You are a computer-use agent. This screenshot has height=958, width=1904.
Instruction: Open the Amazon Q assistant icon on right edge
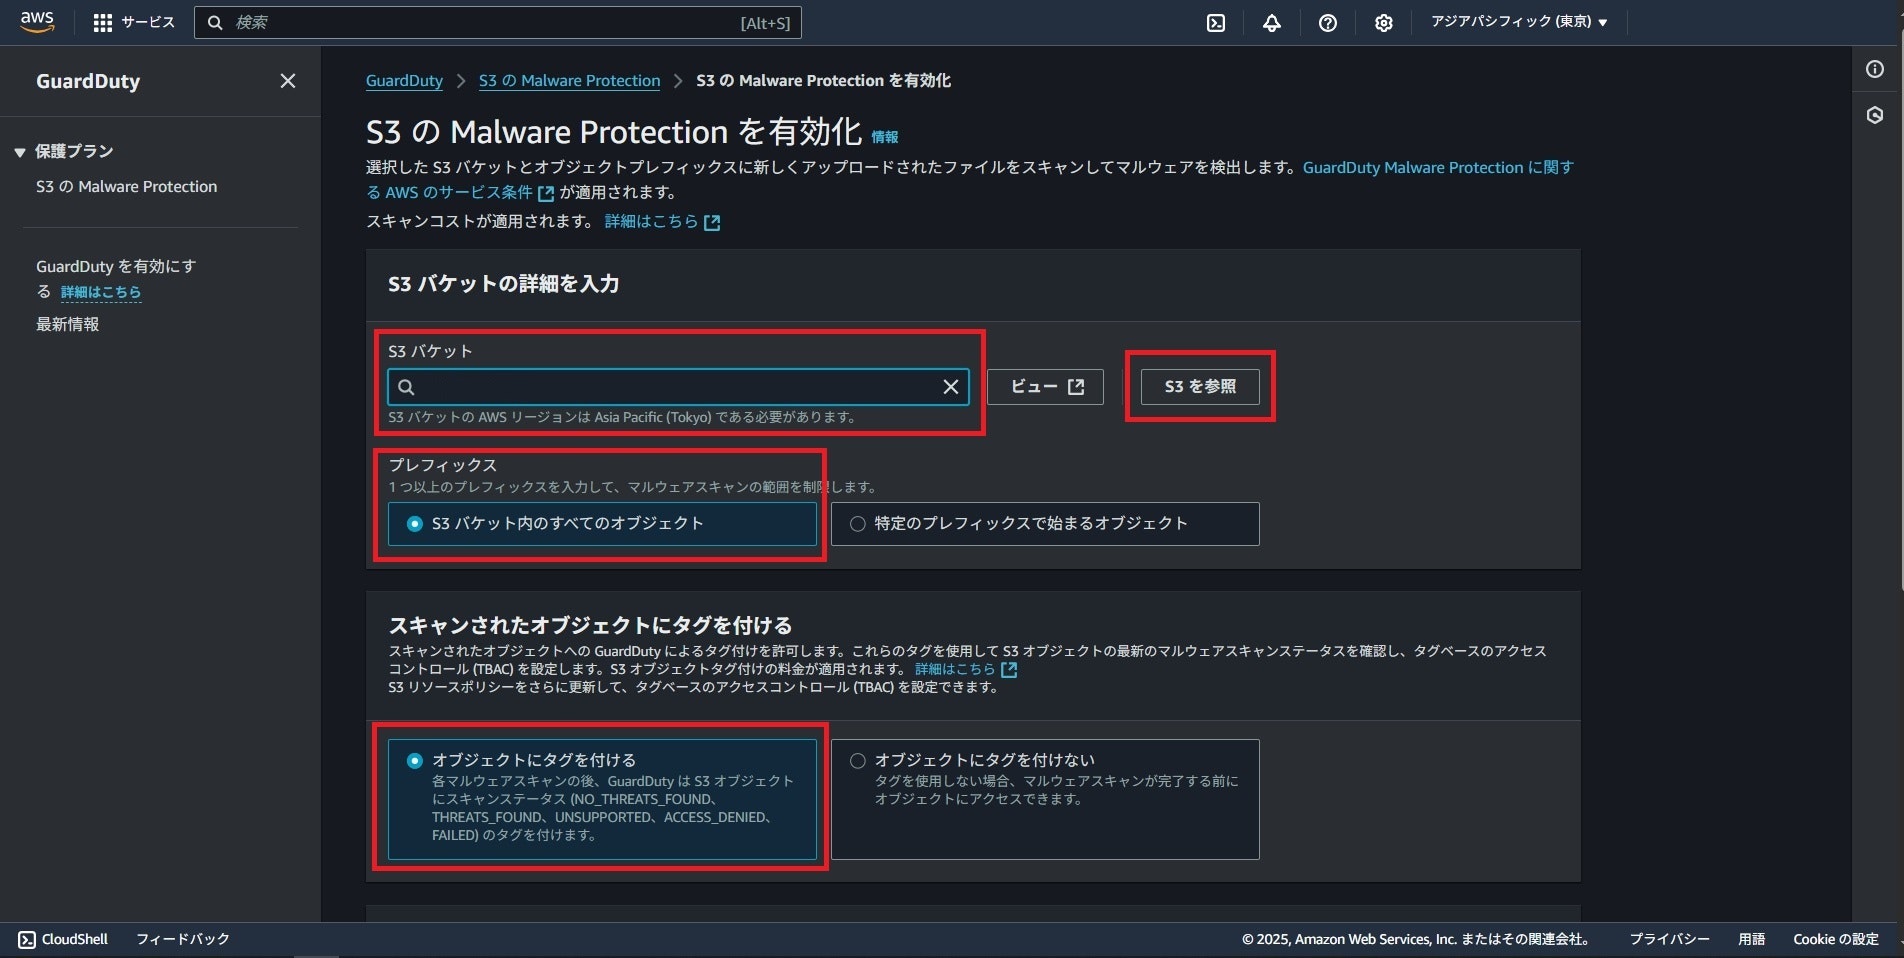(x=1875, y=115)
